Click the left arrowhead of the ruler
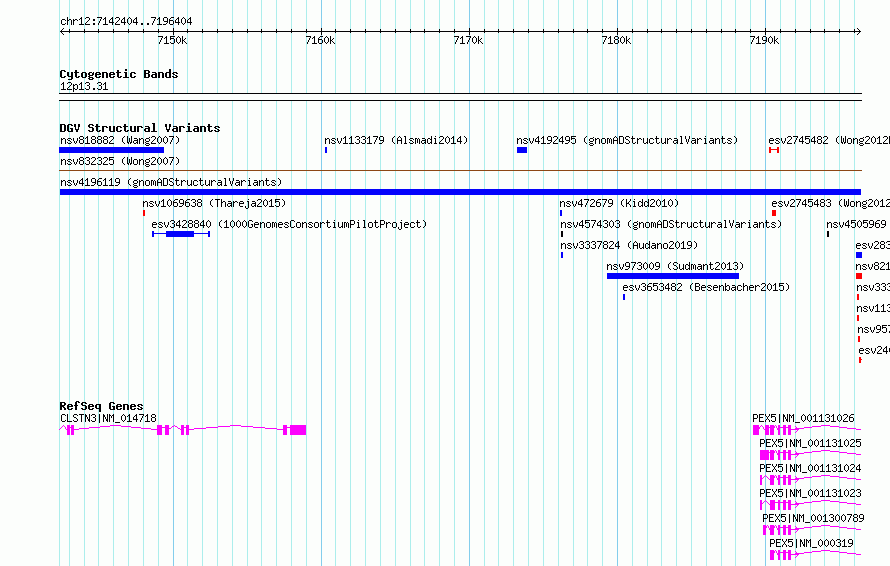The image size is (890, 566). click(x=62, y=31)
